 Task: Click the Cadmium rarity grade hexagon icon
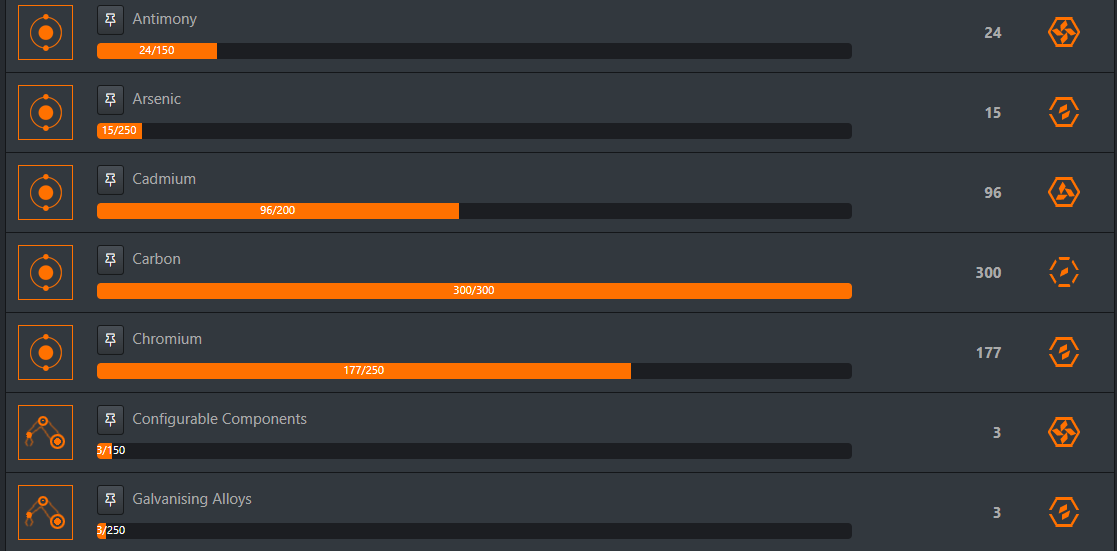click(x=1064, y=192)
